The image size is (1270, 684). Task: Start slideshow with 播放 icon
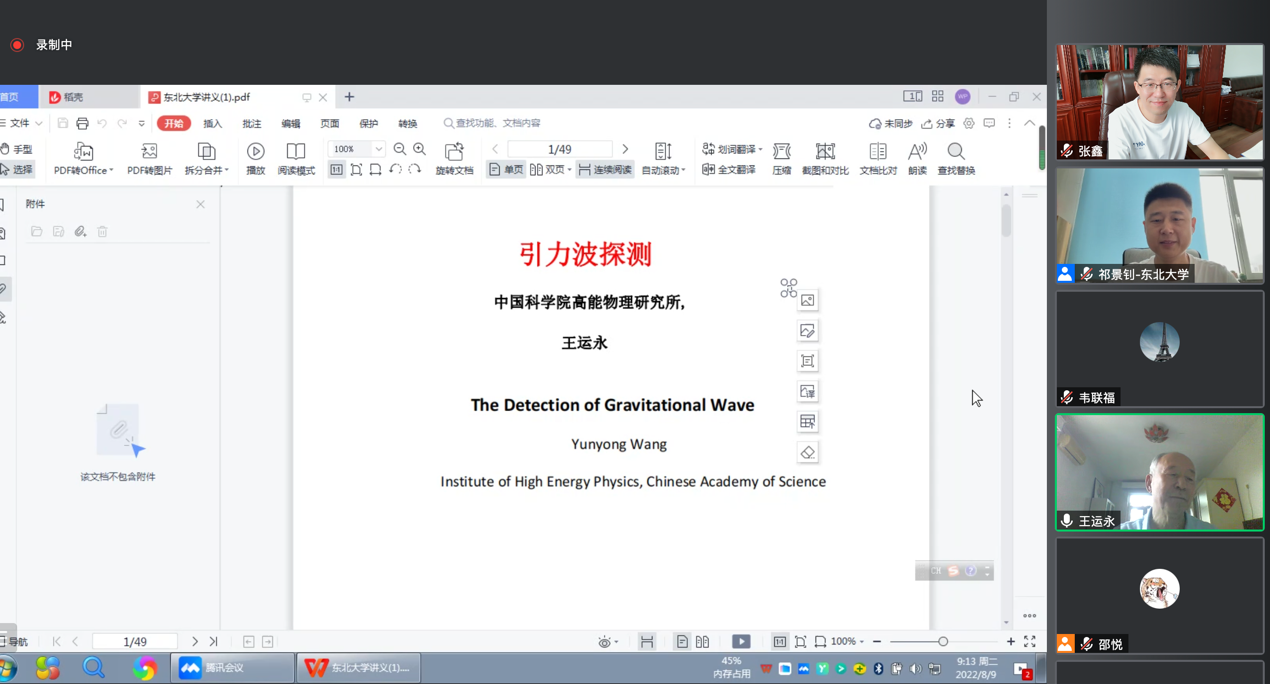[x=256, y=152]
